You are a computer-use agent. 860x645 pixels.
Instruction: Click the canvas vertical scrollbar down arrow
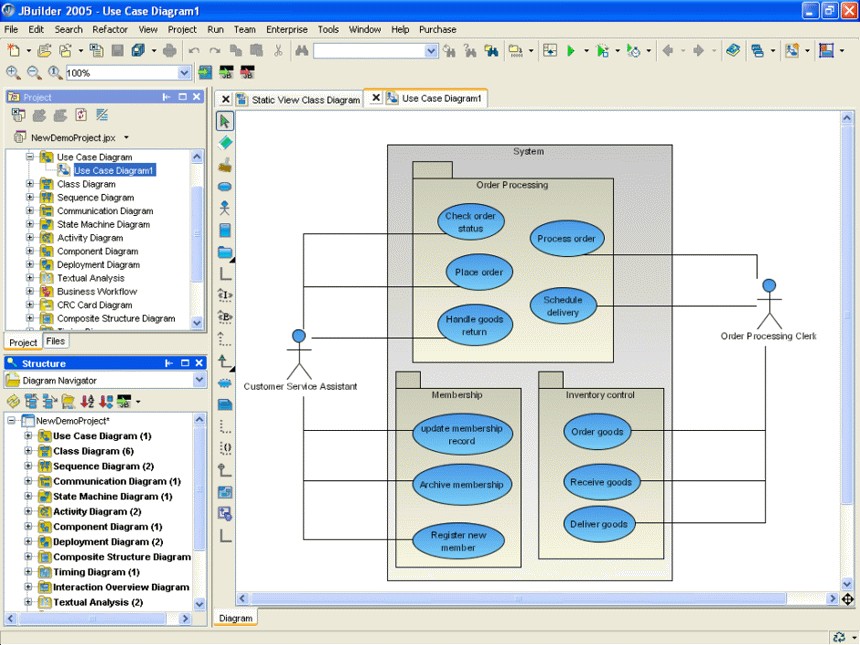click(x=847, y=584)
